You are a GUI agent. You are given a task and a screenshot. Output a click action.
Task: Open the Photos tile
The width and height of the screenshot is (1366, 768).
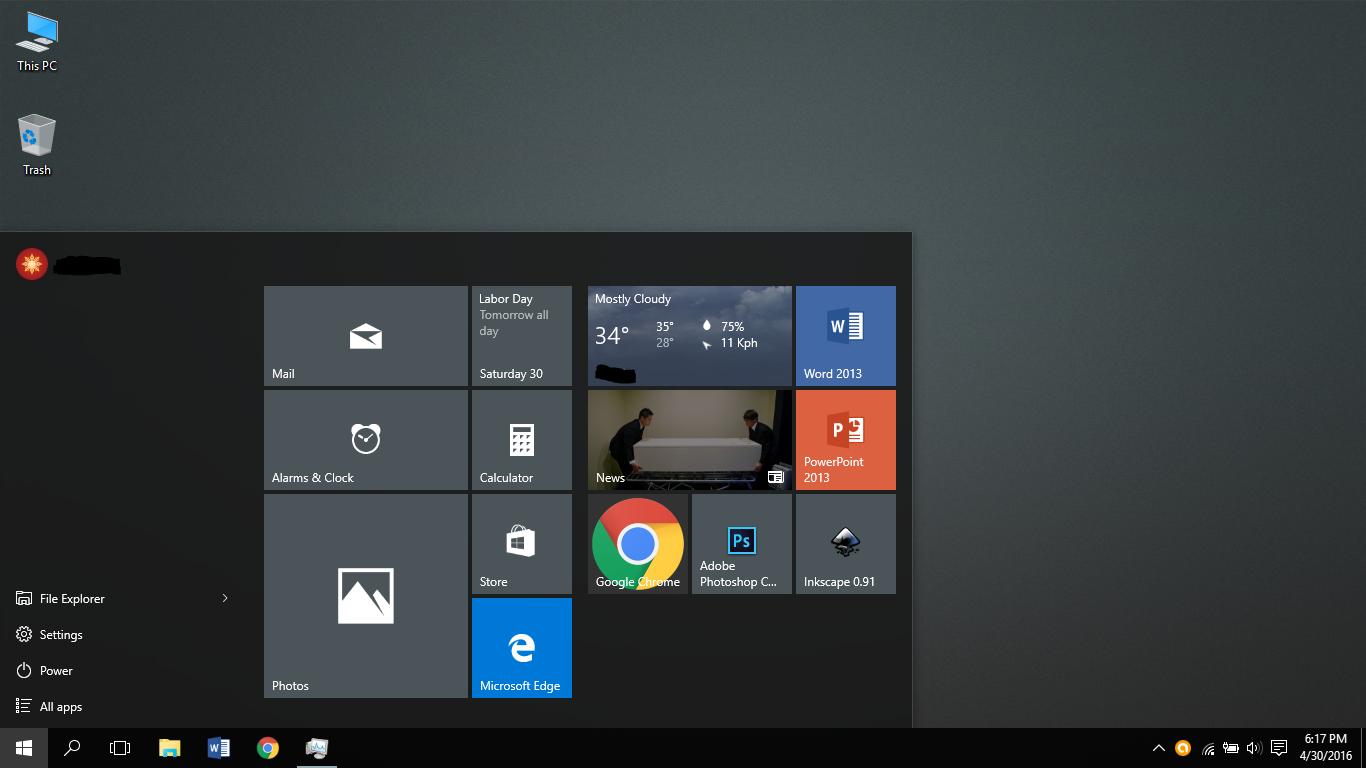[x=366, y=596]
